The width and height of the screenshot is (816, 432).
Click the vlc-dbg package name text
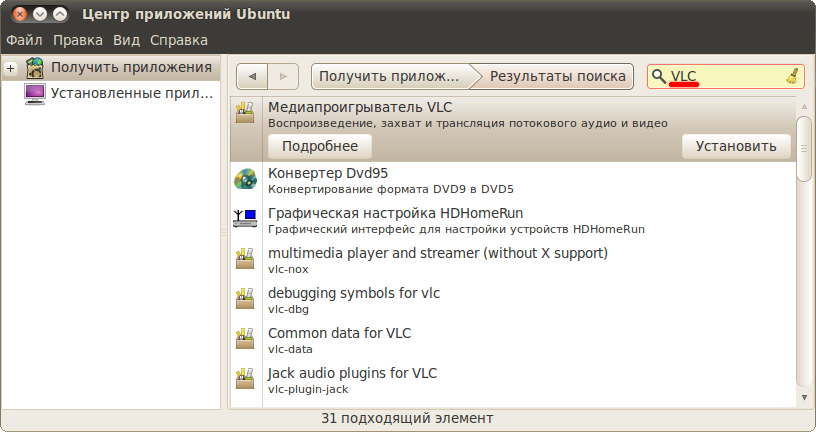288,310
